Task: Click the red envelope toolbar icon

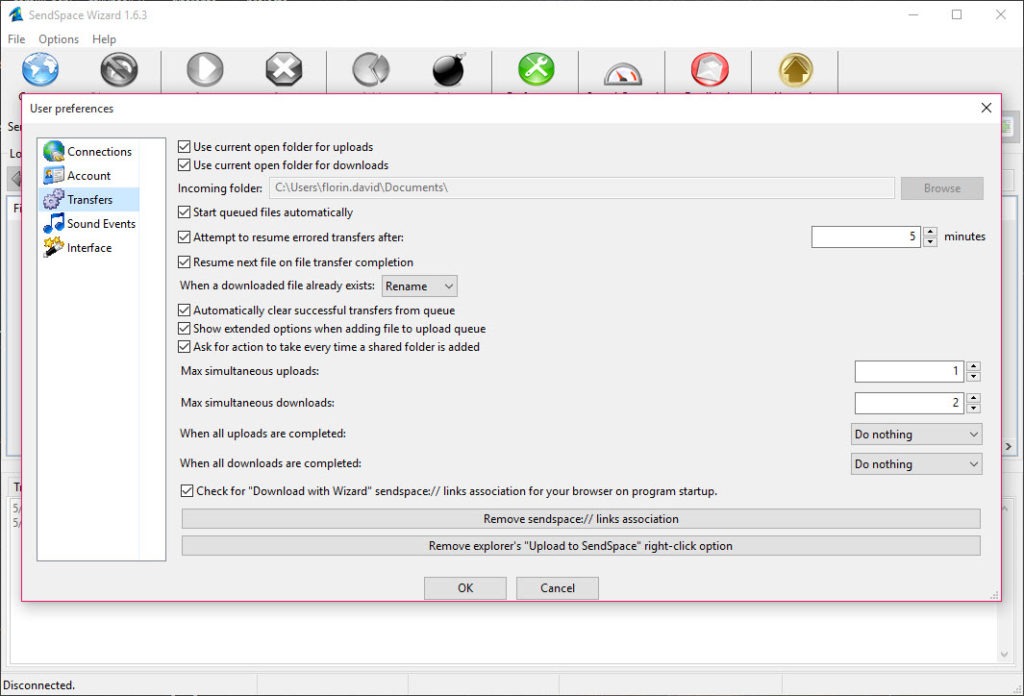Action: tap(709, 69)
